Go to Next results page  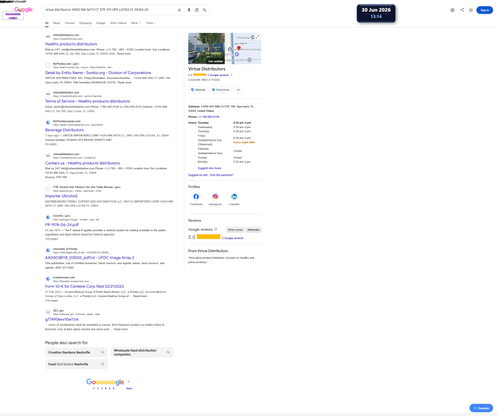[x=129, y=388]
